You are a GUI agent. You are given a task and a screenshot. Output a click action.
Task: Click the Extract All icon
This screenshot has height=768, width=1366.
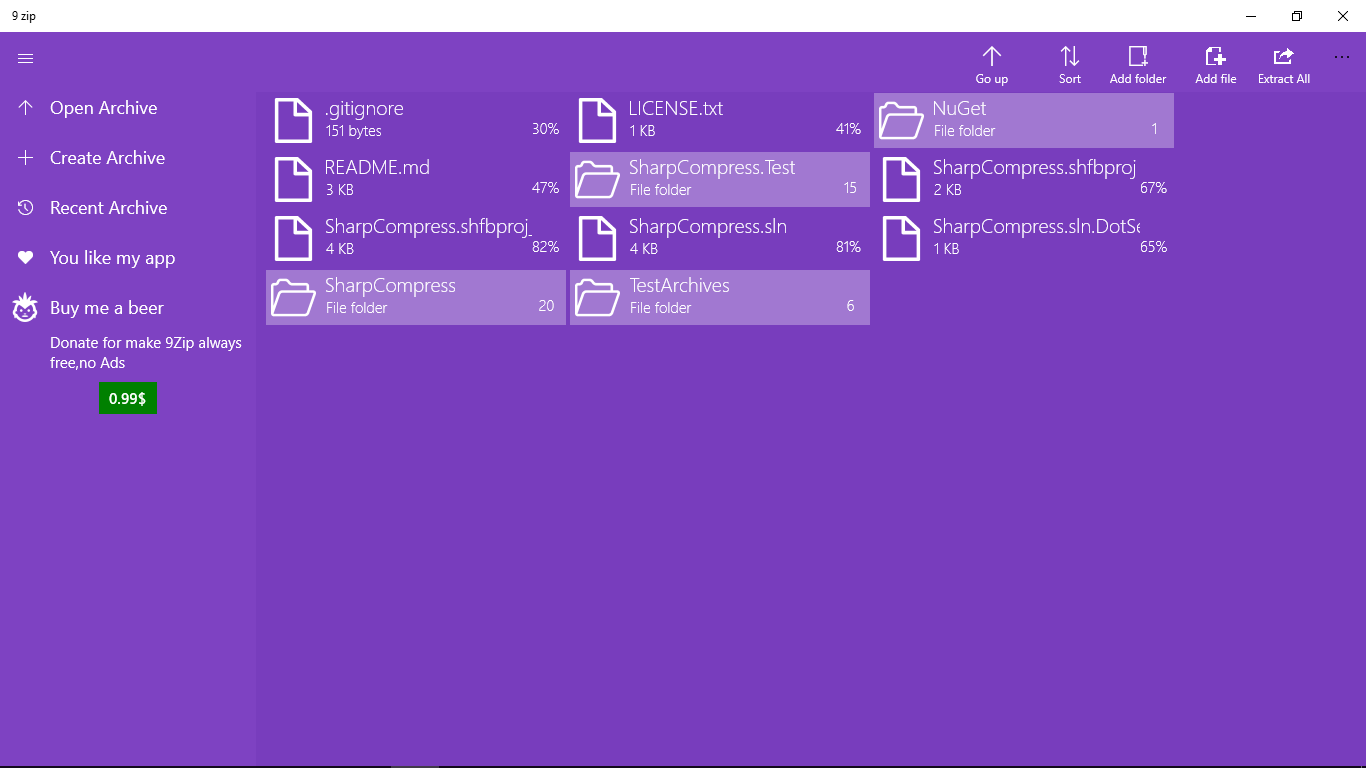(1283, 57)
